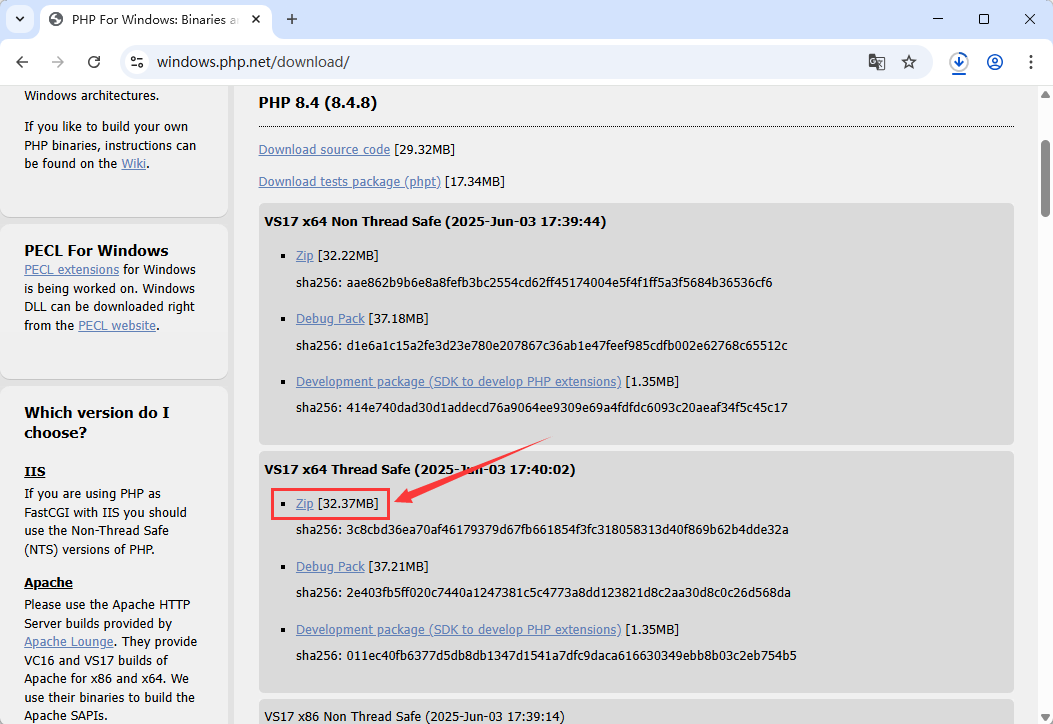Click sha256 hash starting with d1e6a1c1

click(x=567, y=346)
